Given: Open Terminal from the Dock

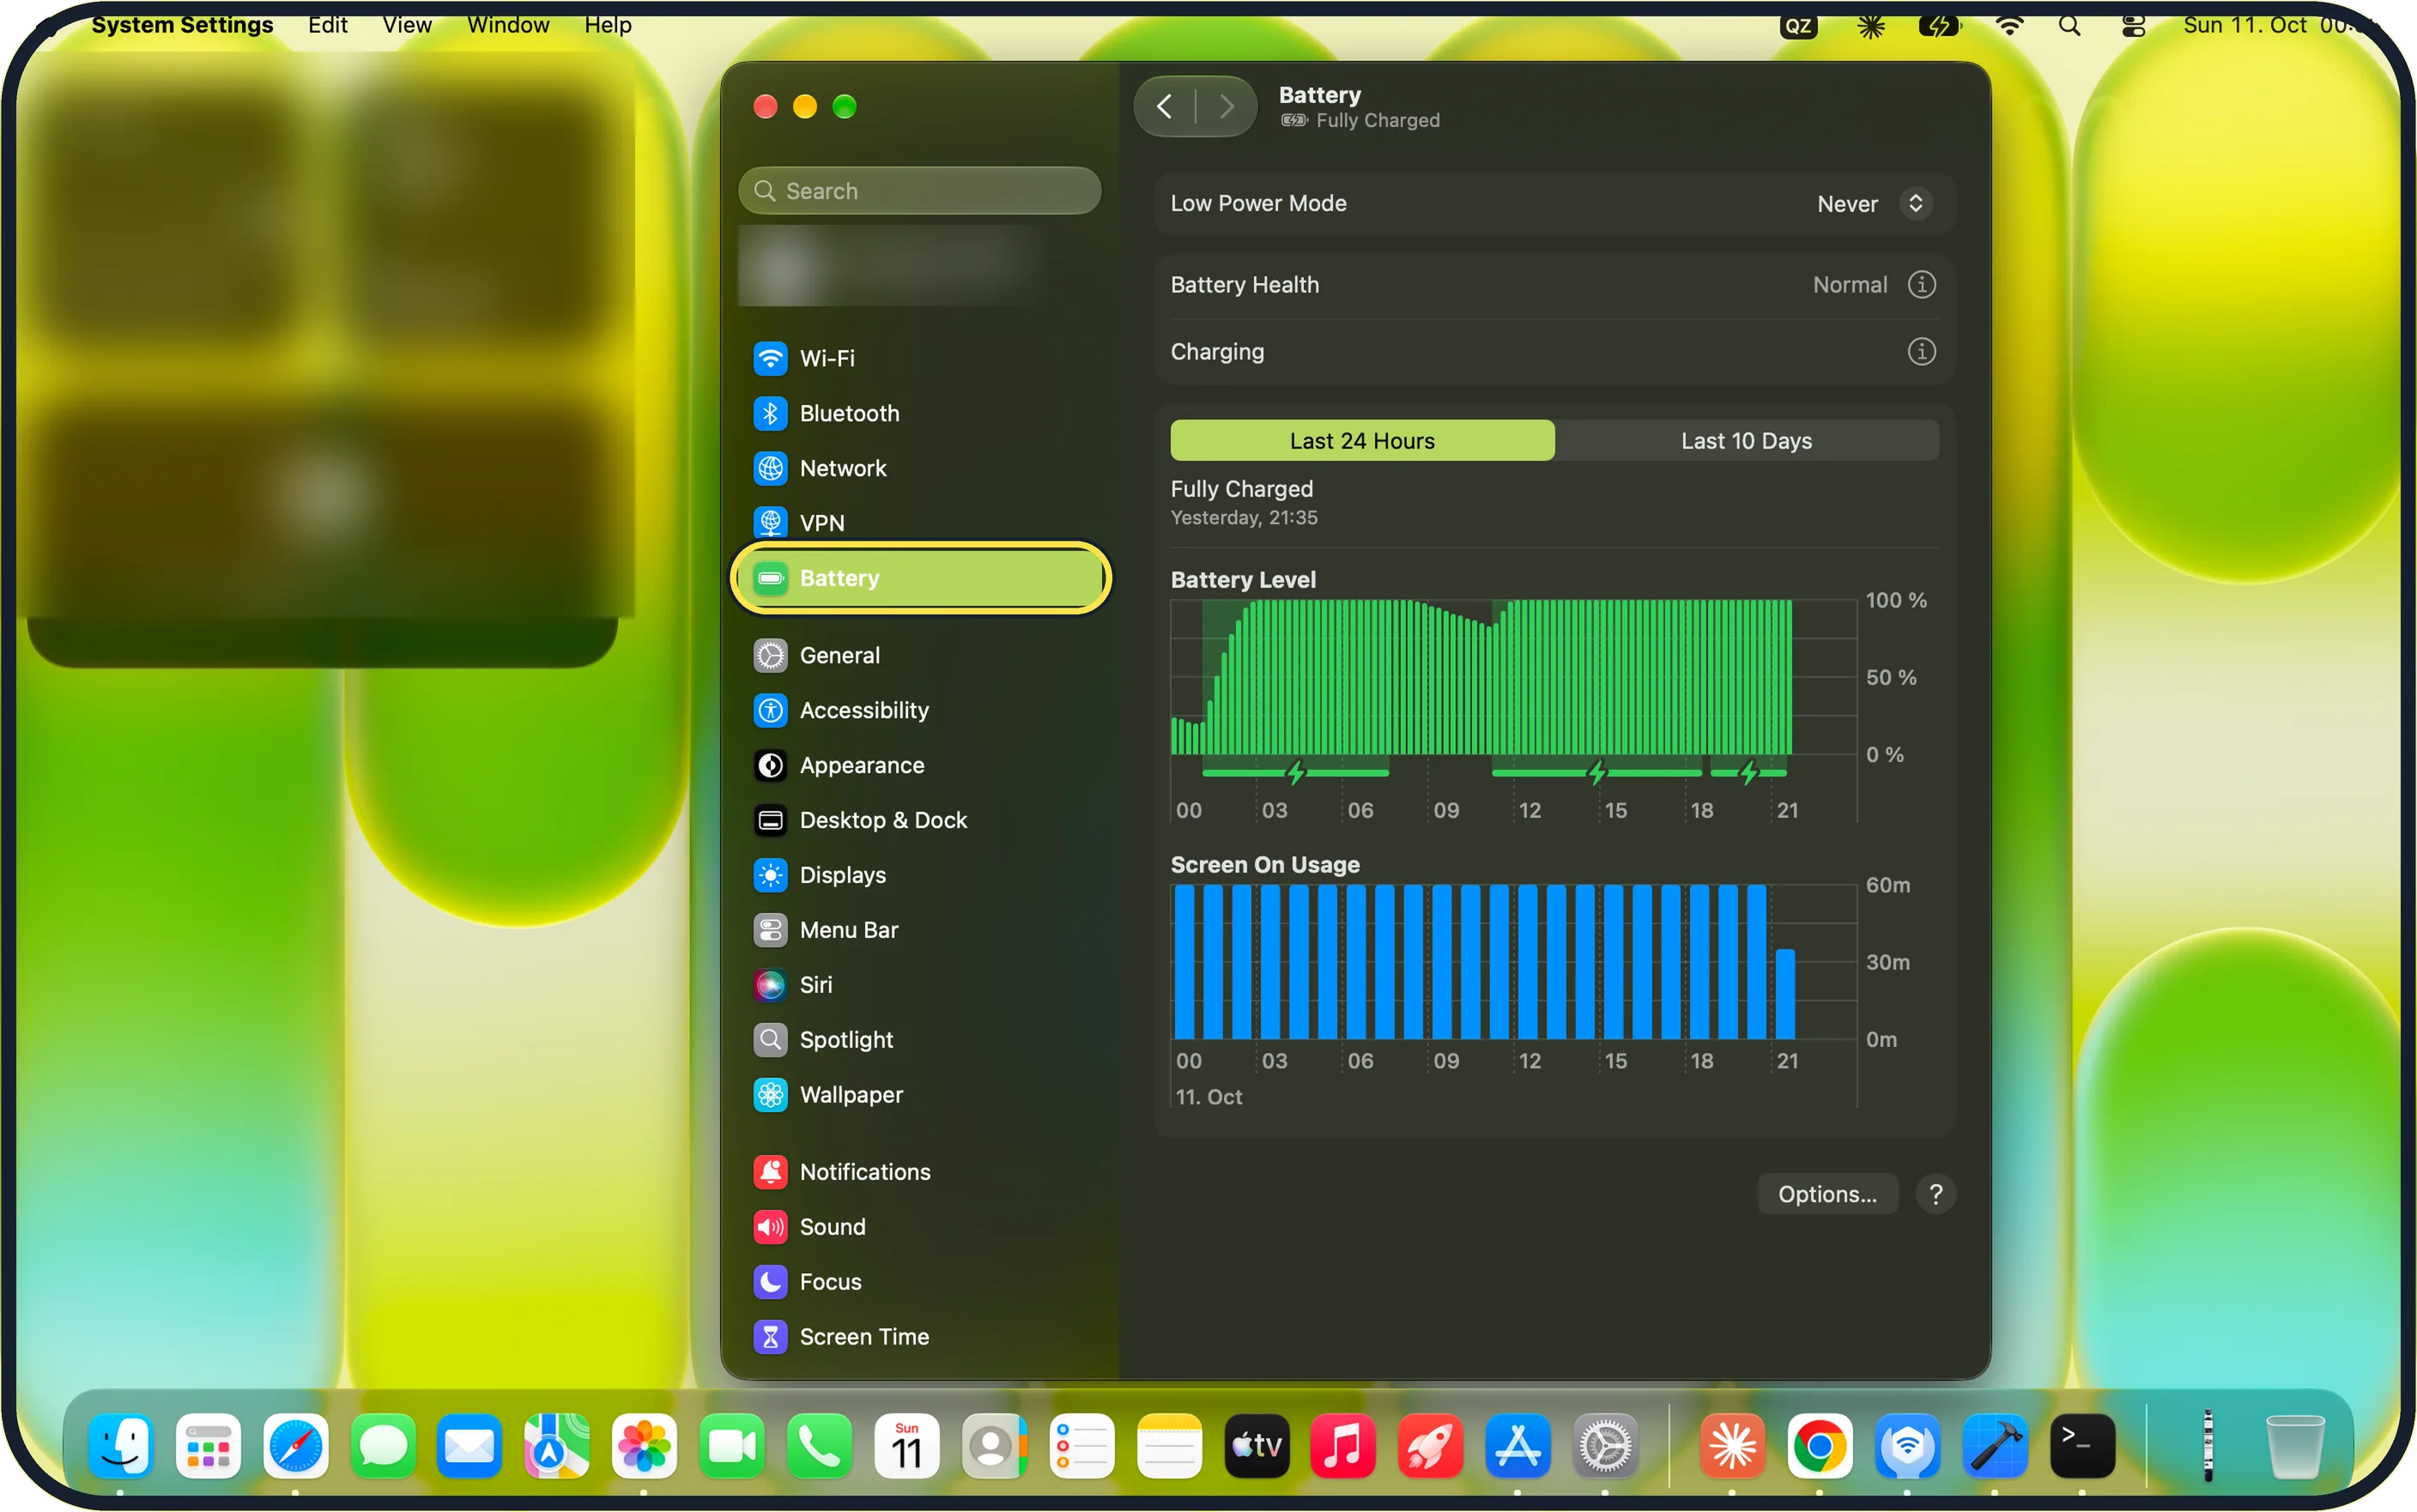Looking at the screenshot, I should pos(2082,1446).
